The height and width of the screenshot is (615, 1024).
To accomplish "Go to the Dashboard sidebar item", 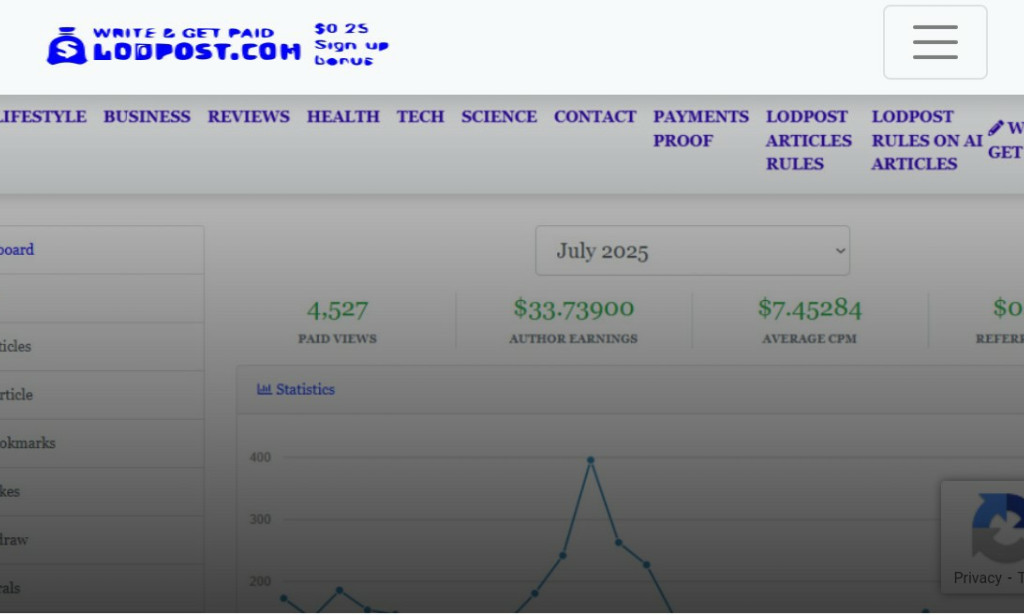I will click(15, 249).
